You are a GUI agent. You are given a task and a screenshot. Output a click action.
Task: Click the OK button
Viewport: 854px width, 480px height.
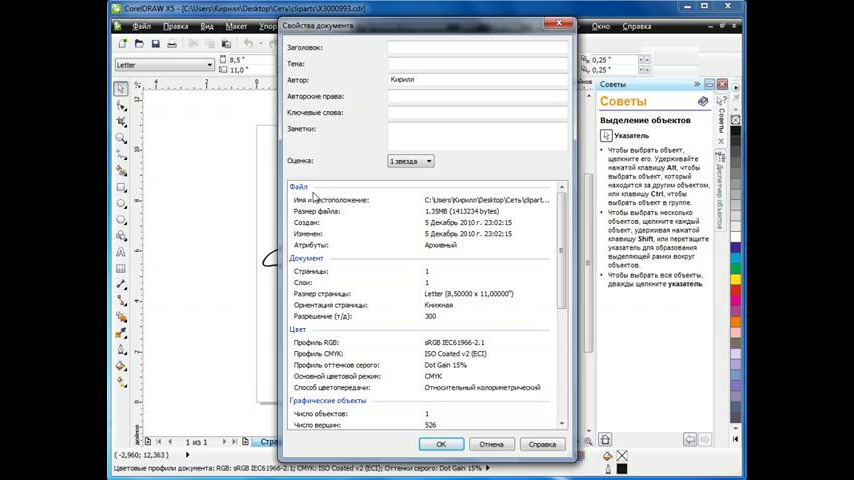point(441,444)
